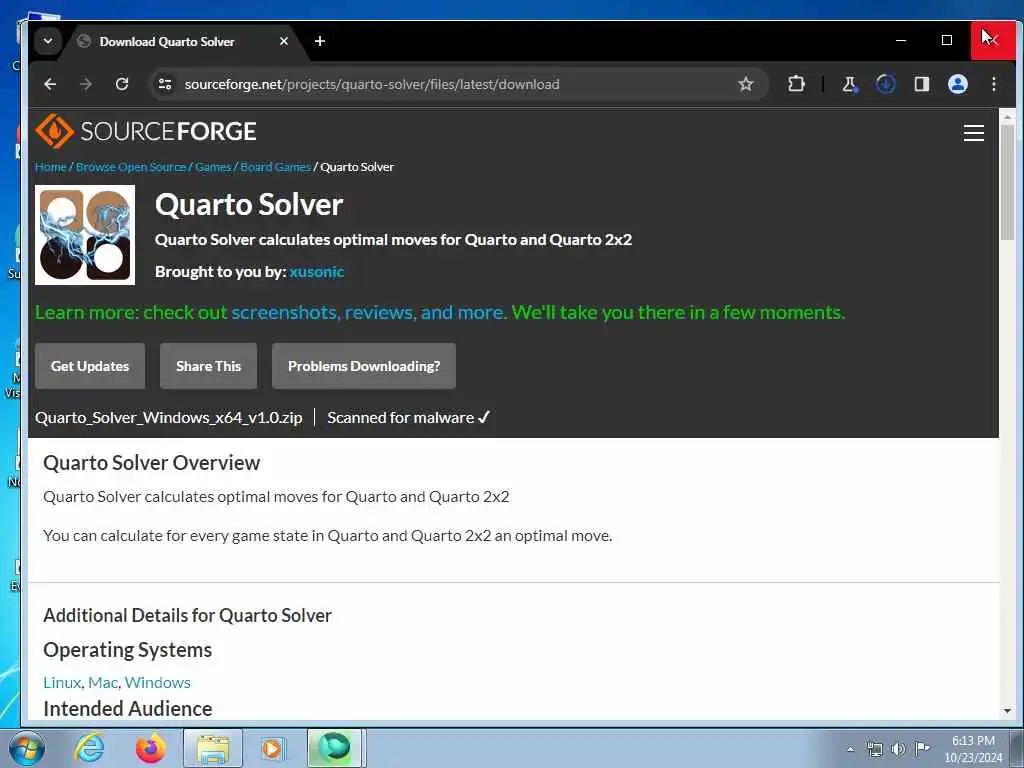This screenshot has width=1024, height=768.
Task: Open the Games breadcrumb link
Action: [x=213, y=167]
